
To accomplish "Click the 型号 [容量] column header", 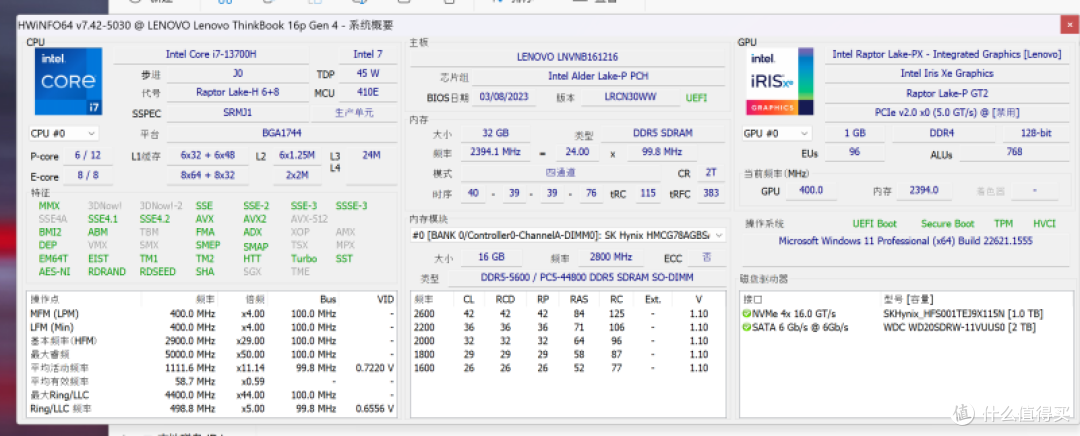I will click(908, 300).
